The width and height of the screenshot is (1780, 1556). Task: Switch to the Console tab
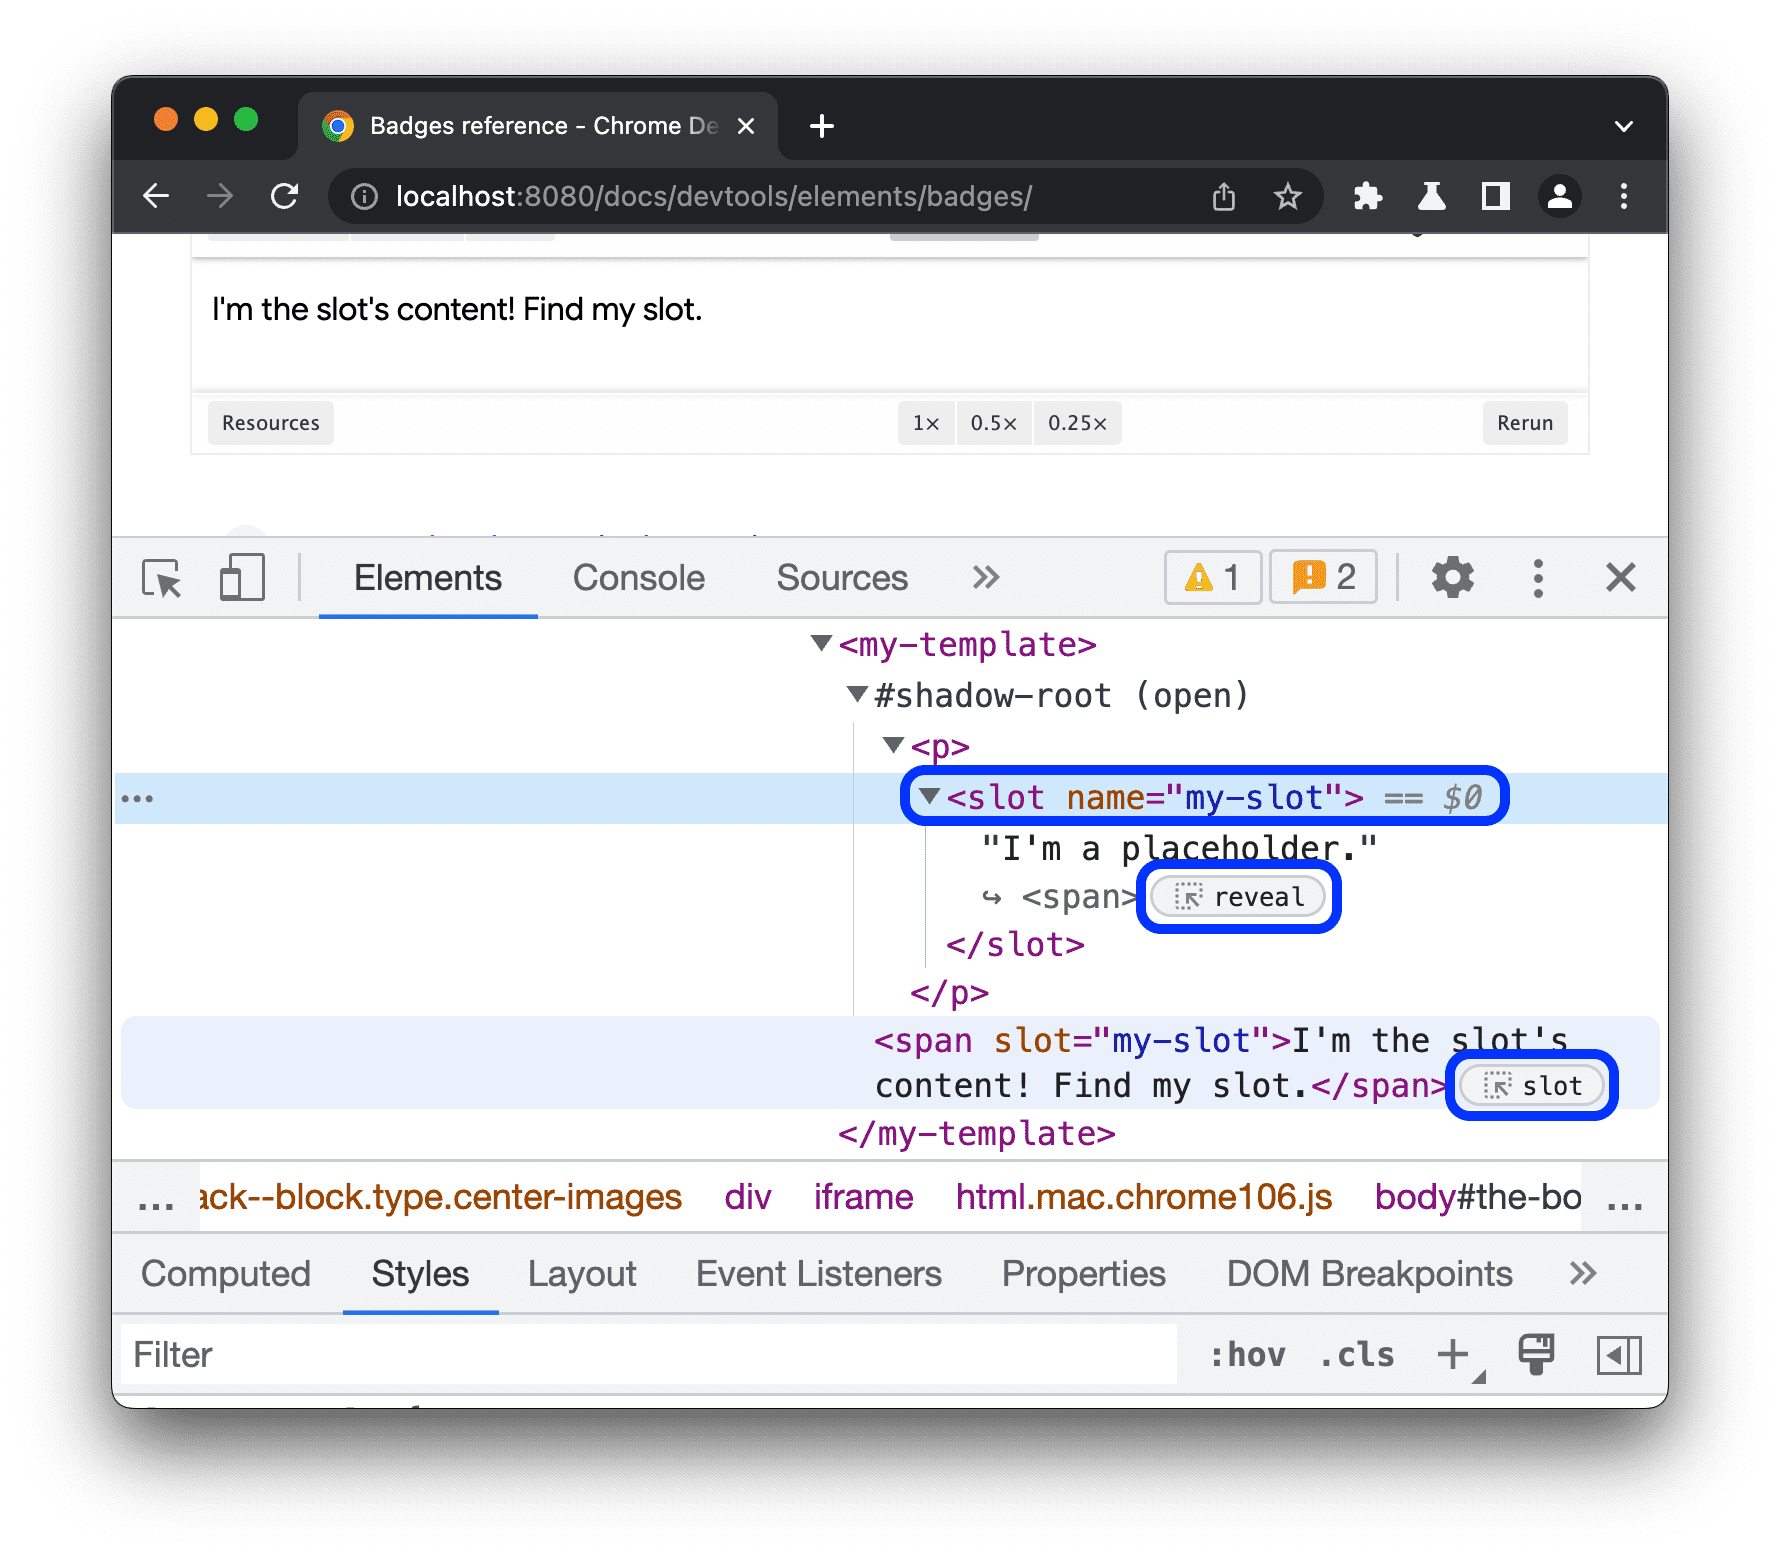[x=638, y=578]
